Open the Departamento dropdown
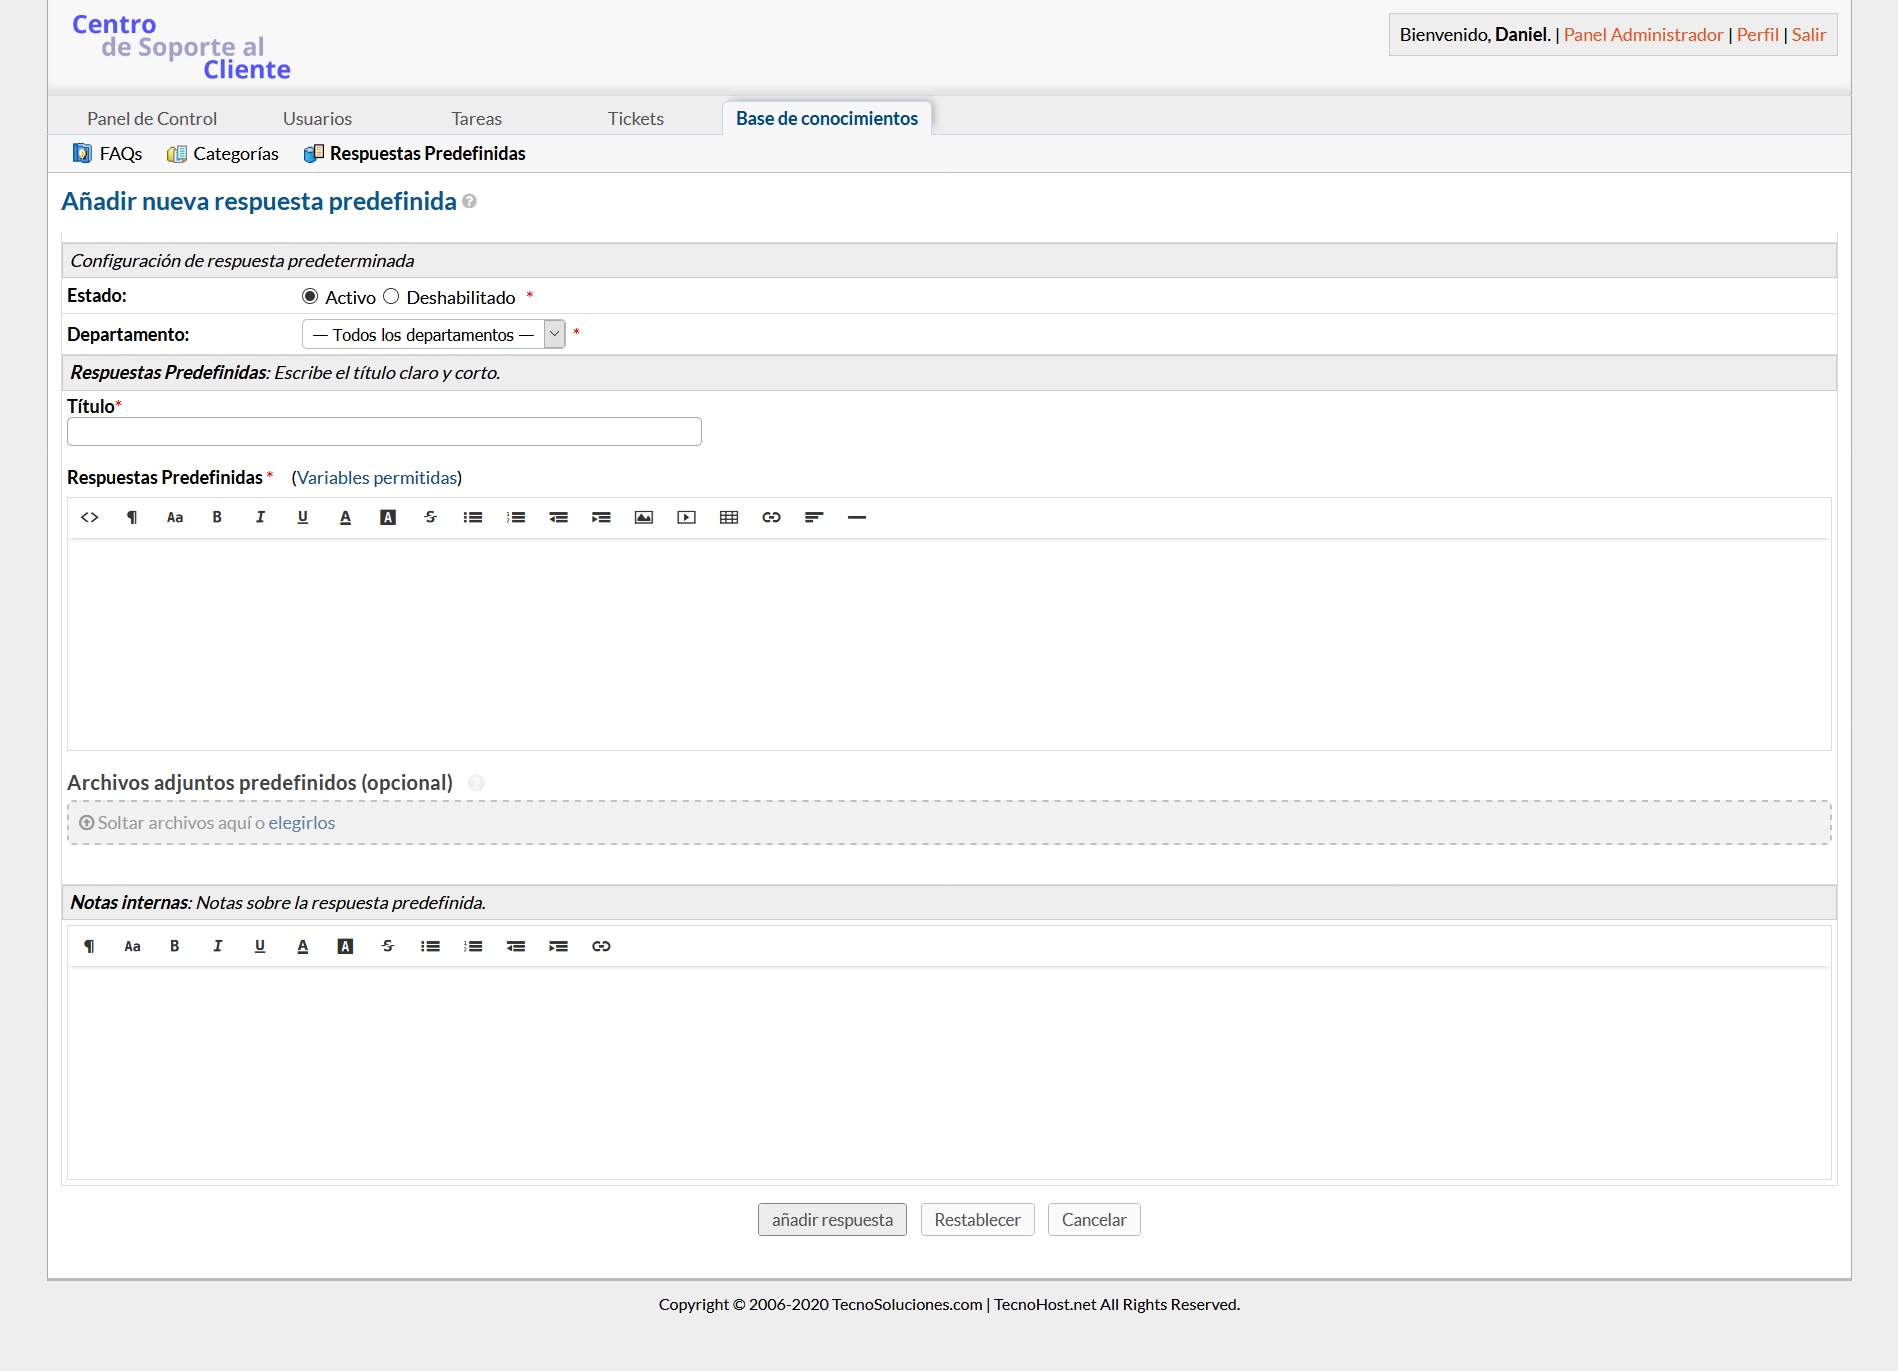 tap(433, 334)
